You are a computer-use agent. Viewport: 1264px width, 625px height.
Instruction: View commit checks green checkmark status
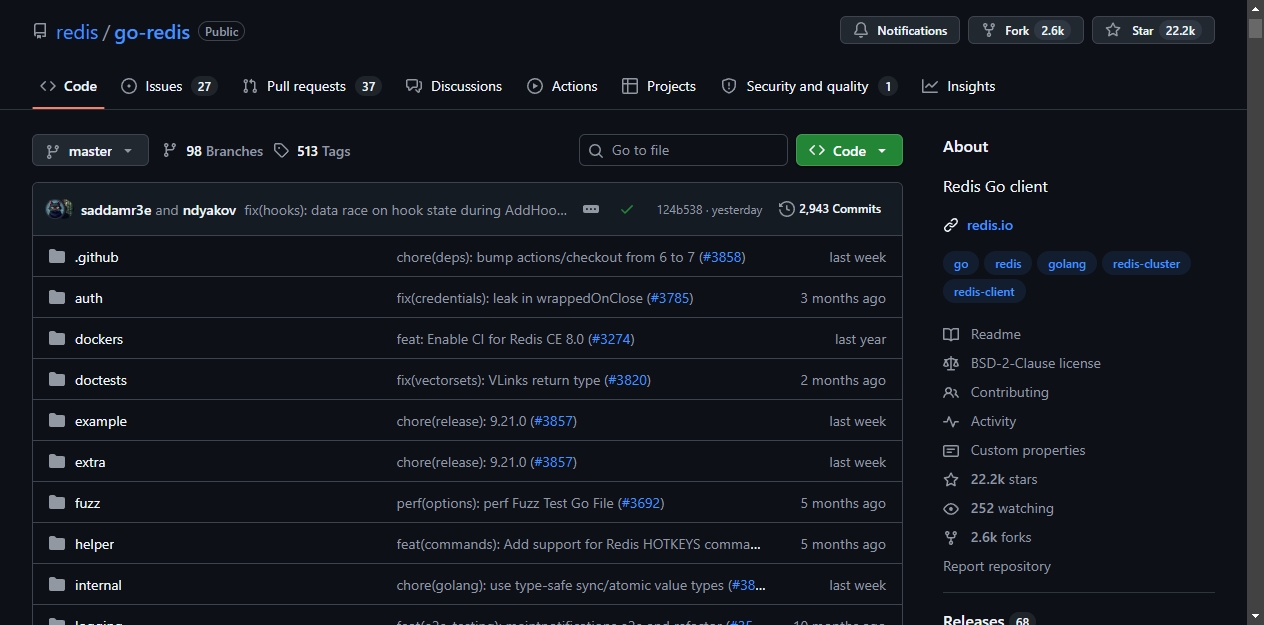coord(627,209)
